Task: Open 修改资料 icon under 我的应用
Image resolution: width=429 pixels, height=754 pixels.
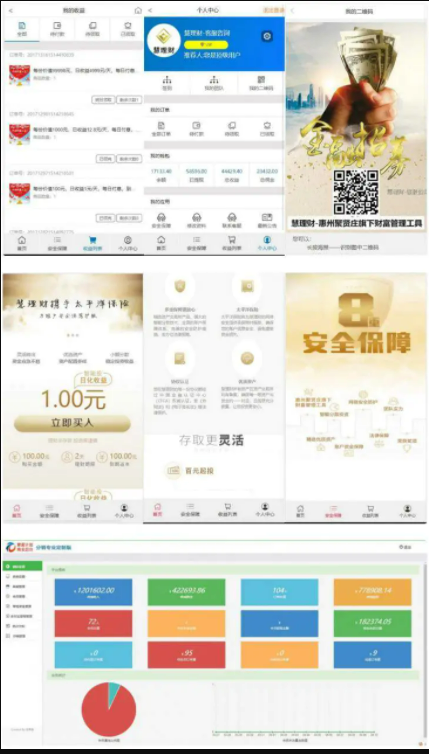Action: click(x=196, y=221)
